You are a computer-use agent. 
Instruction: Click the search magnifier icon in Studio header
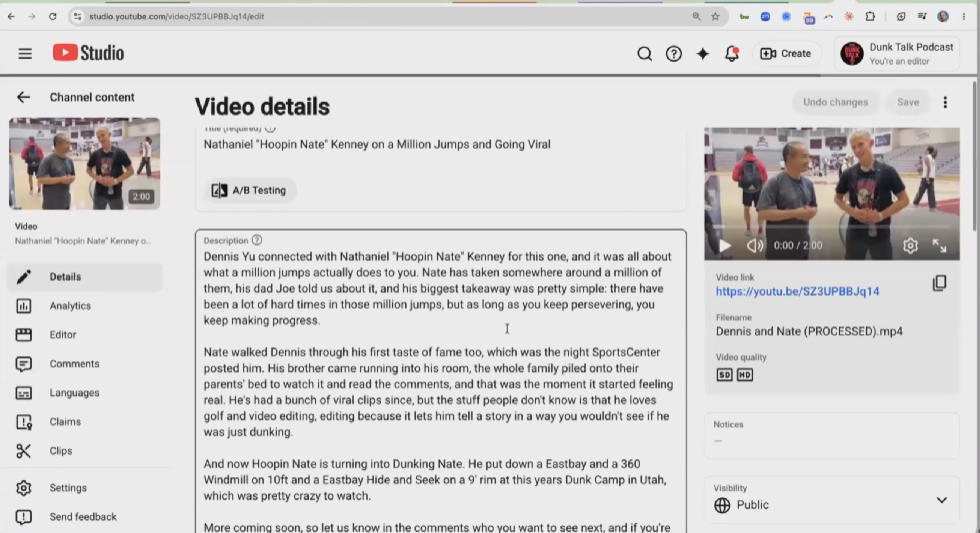[644, 54]
